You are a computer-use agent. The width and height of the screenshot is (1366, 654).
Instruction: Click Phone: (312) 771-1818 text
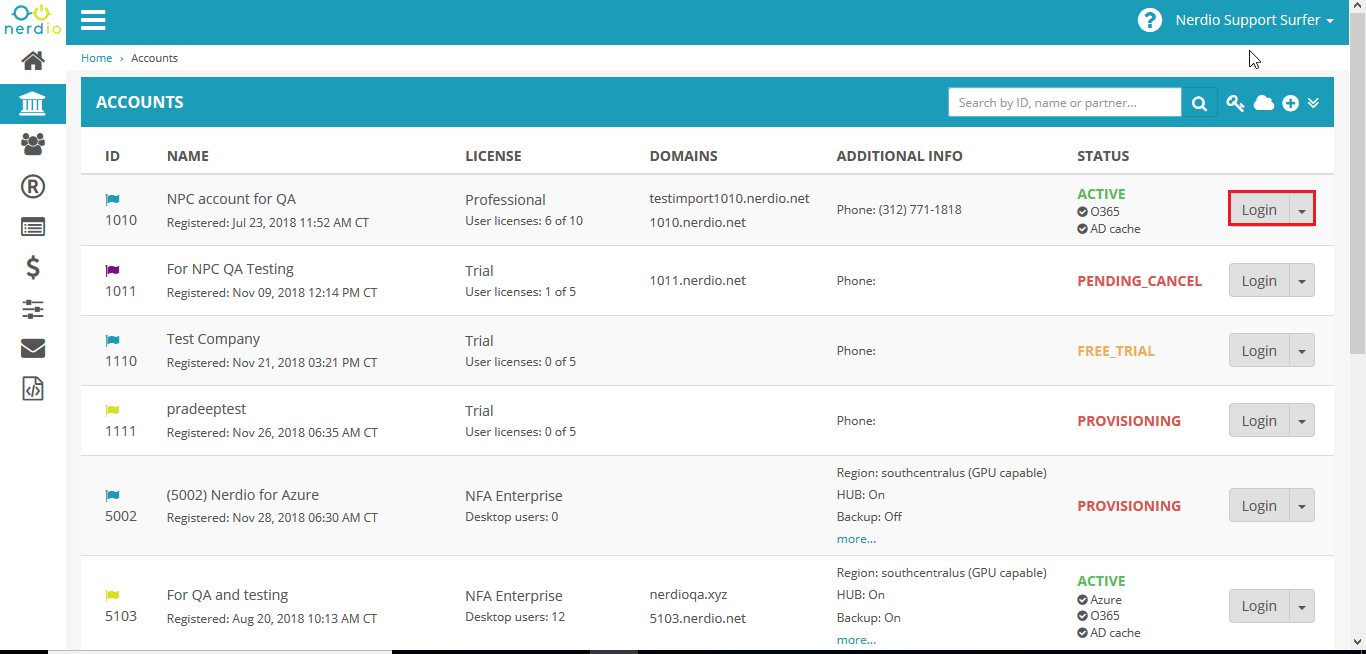click(x=899, y=210)
